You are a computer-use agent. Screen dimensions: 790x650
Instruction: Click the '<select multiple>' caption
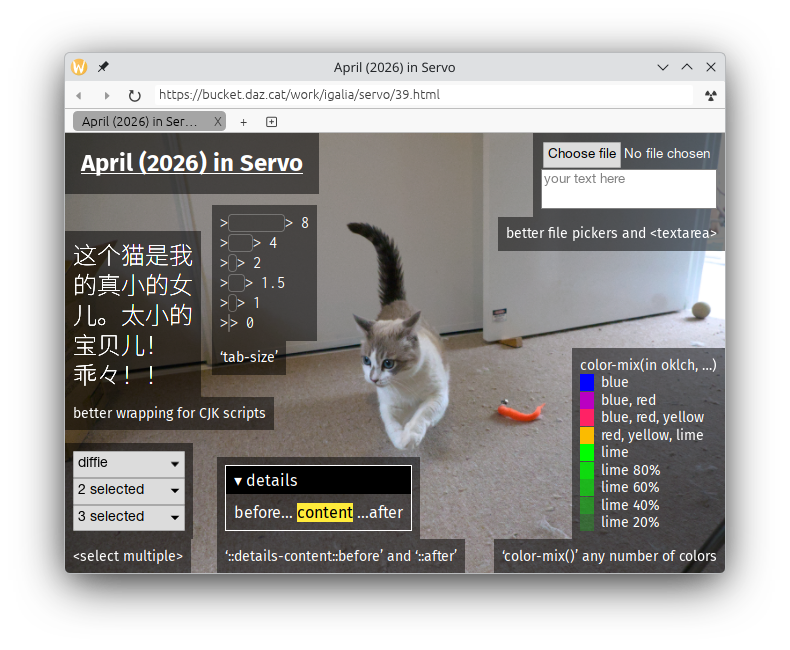point(128,556)
